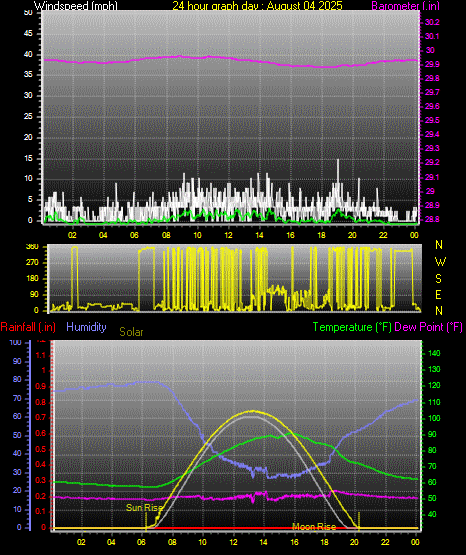Screen dimensions: 466x555
Task: Select the Dew Point (°F) legend label
Action: 428,327
